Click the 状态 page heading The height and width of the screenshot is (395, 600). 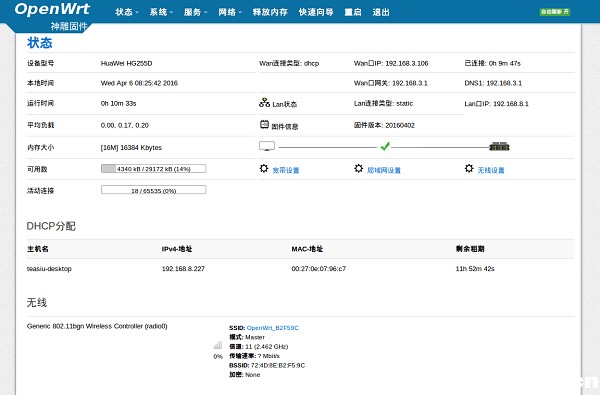[39, 43]
